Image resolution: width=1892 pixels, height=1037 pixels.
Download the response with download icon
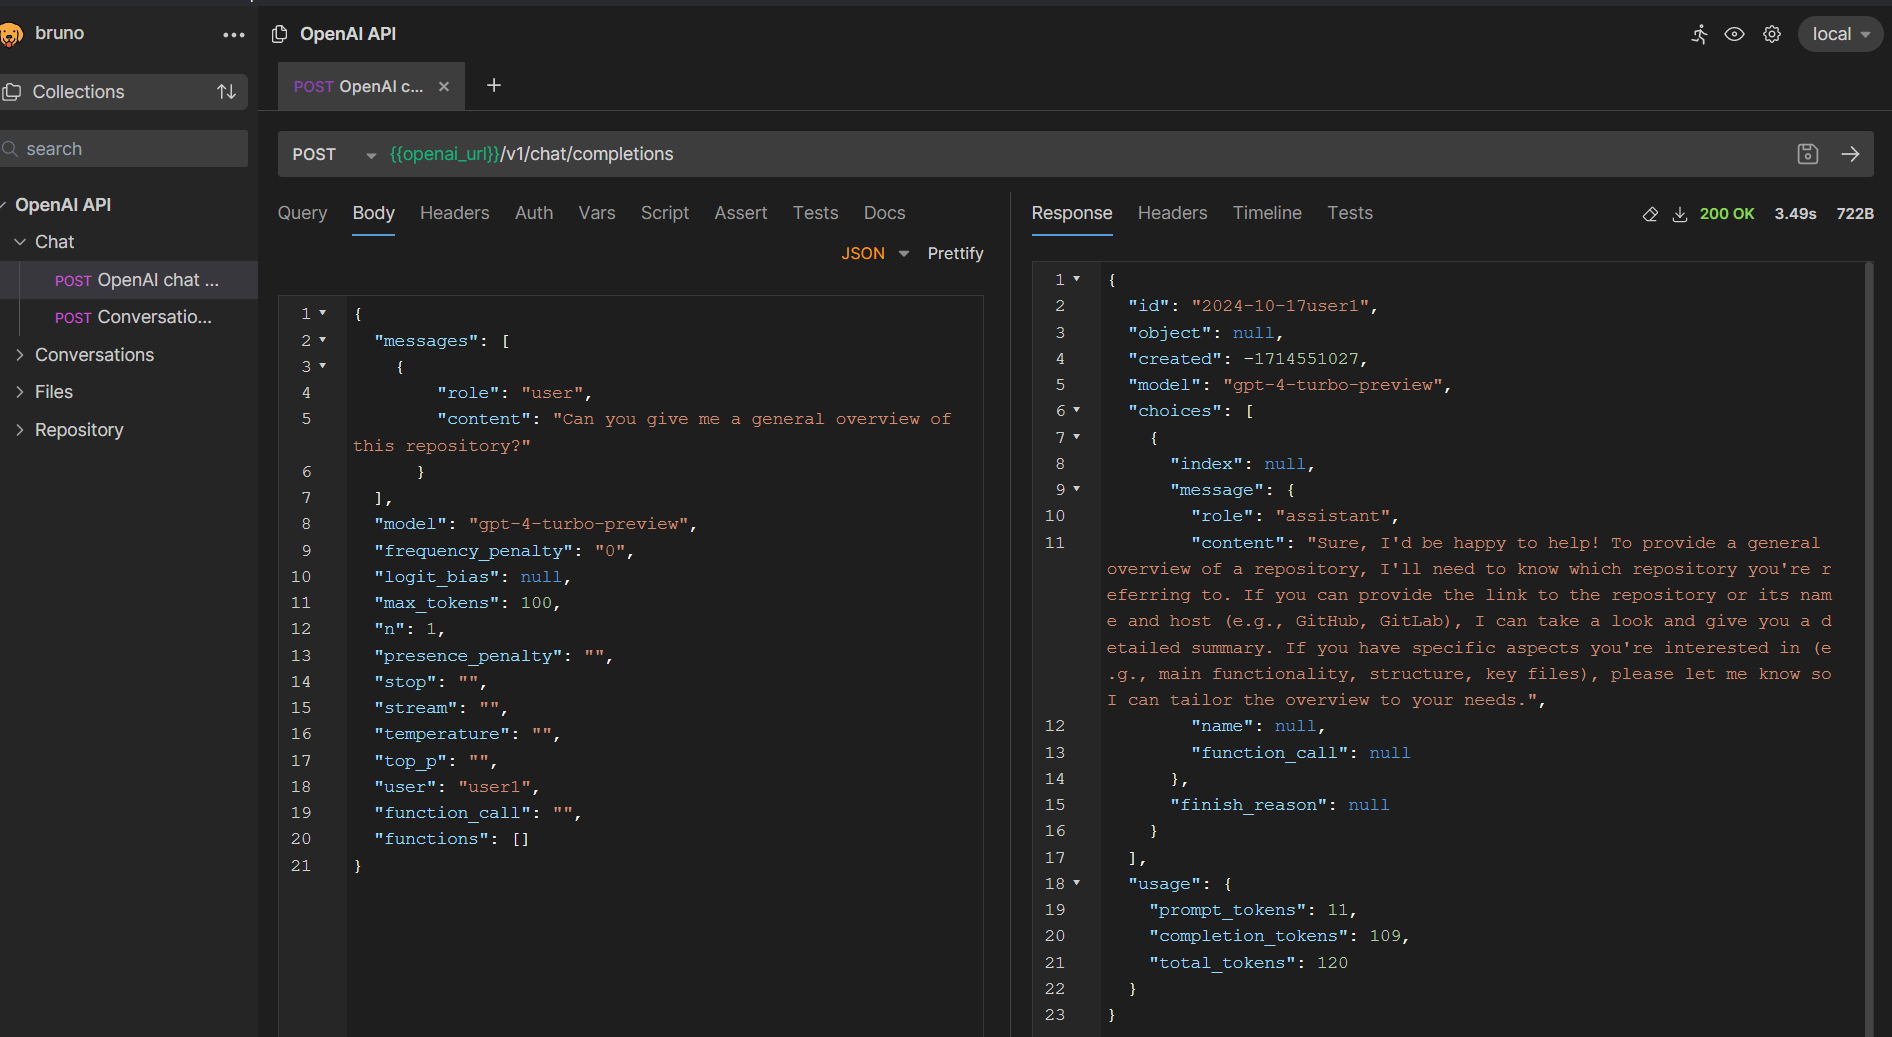1680,214
